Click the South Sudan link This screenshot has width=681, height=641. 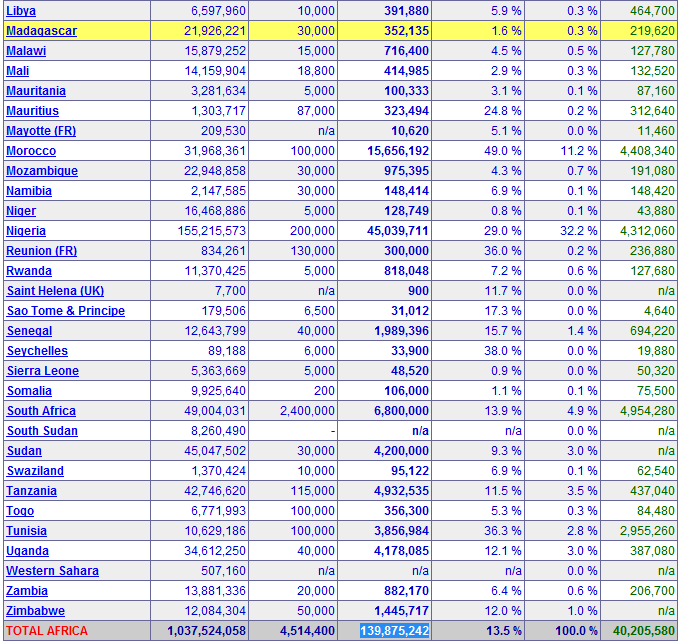(43, 430)
